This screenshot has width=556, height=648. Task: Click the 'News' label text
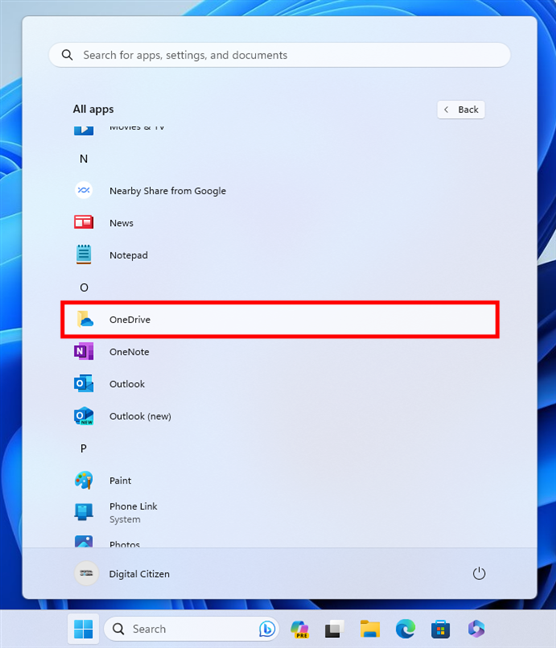[x=121, y=223]
